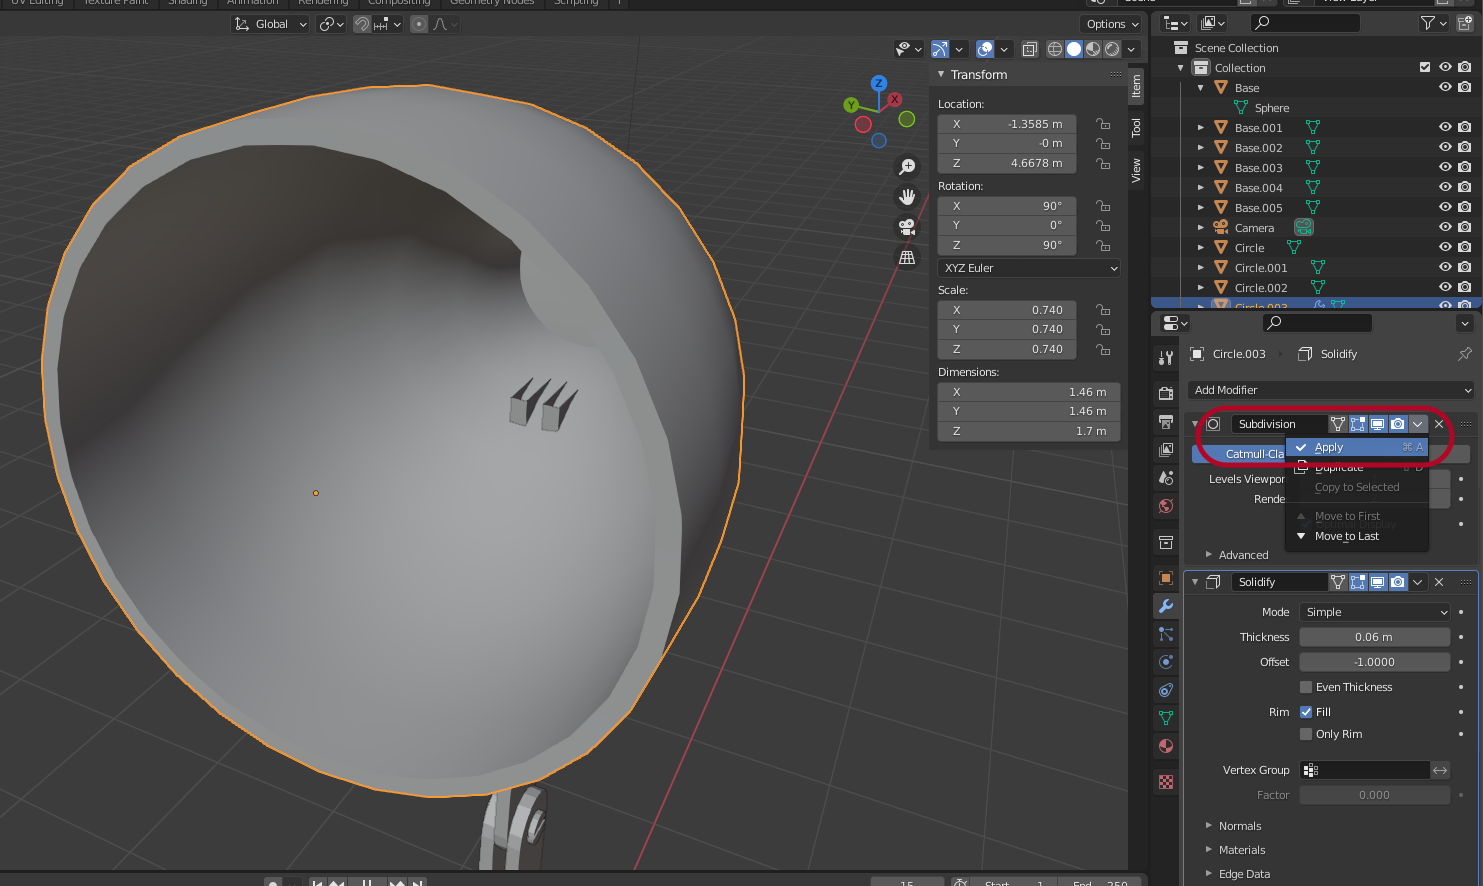1483x886 pixels.
Task: Click the viewport zoom magnifier gizmo
Action: click(x=907, y=167)
